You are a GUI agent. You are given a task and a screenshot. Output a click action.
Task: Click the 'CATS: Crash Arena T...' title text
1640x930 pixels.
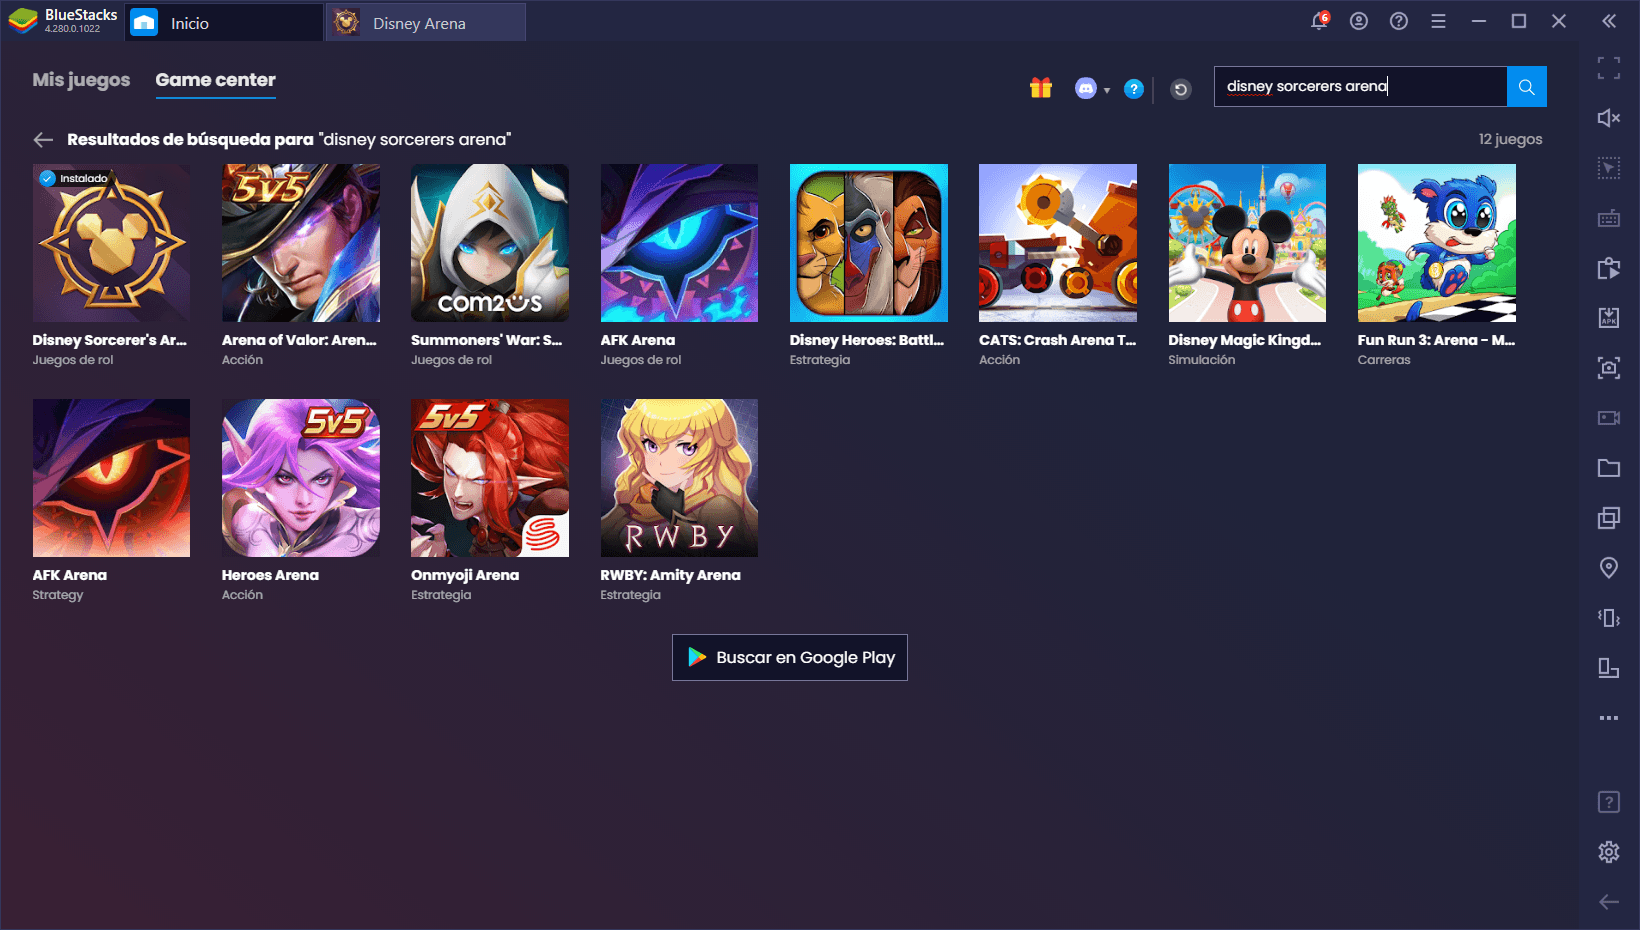pyautogui.click(x=1057, y=340)
